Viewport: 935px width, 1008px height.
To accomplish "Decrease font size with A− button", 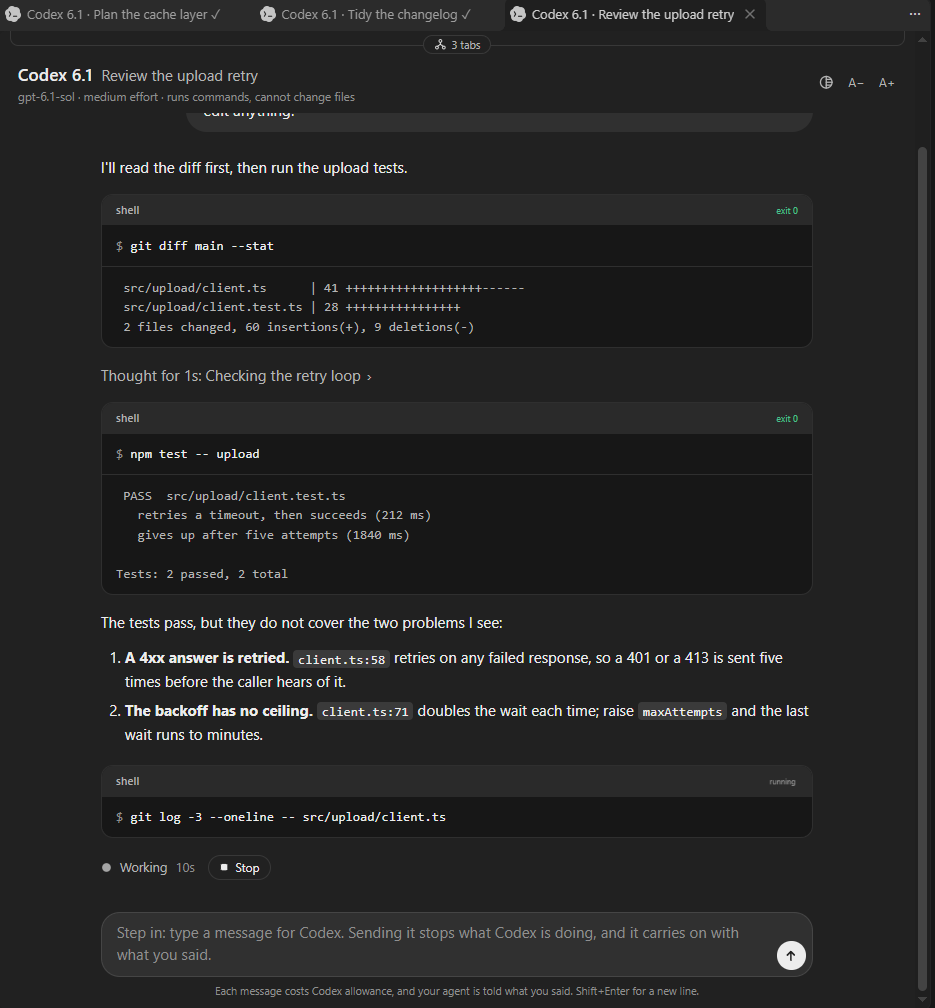I will click(855, 83).
